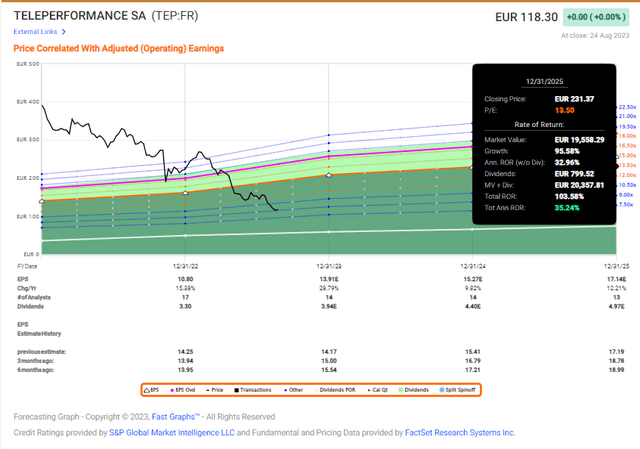The image size is (640, 449).
Task: Click the Closing Price EUR 231.37 value
Action: click(574, 99)
